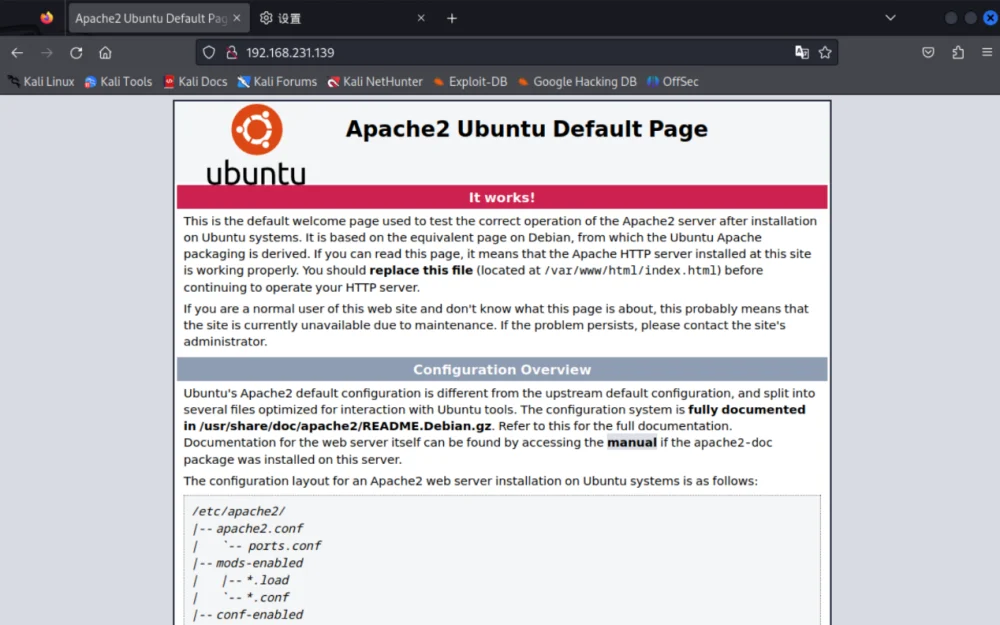Image resolution: width=1000 pixels, height=625 pixels.
Task: Close the 设置 settings tab
Action: click(421, 18)
